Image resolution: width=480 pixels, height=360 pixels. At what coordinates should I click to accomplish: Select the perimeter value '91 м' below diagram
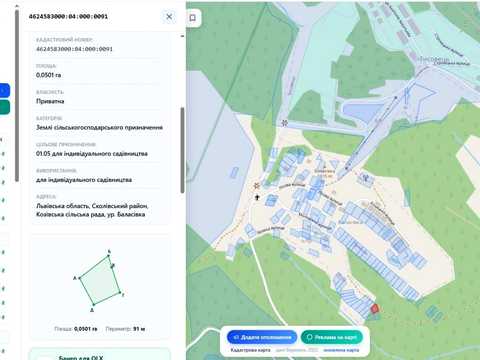click(139, 329)
